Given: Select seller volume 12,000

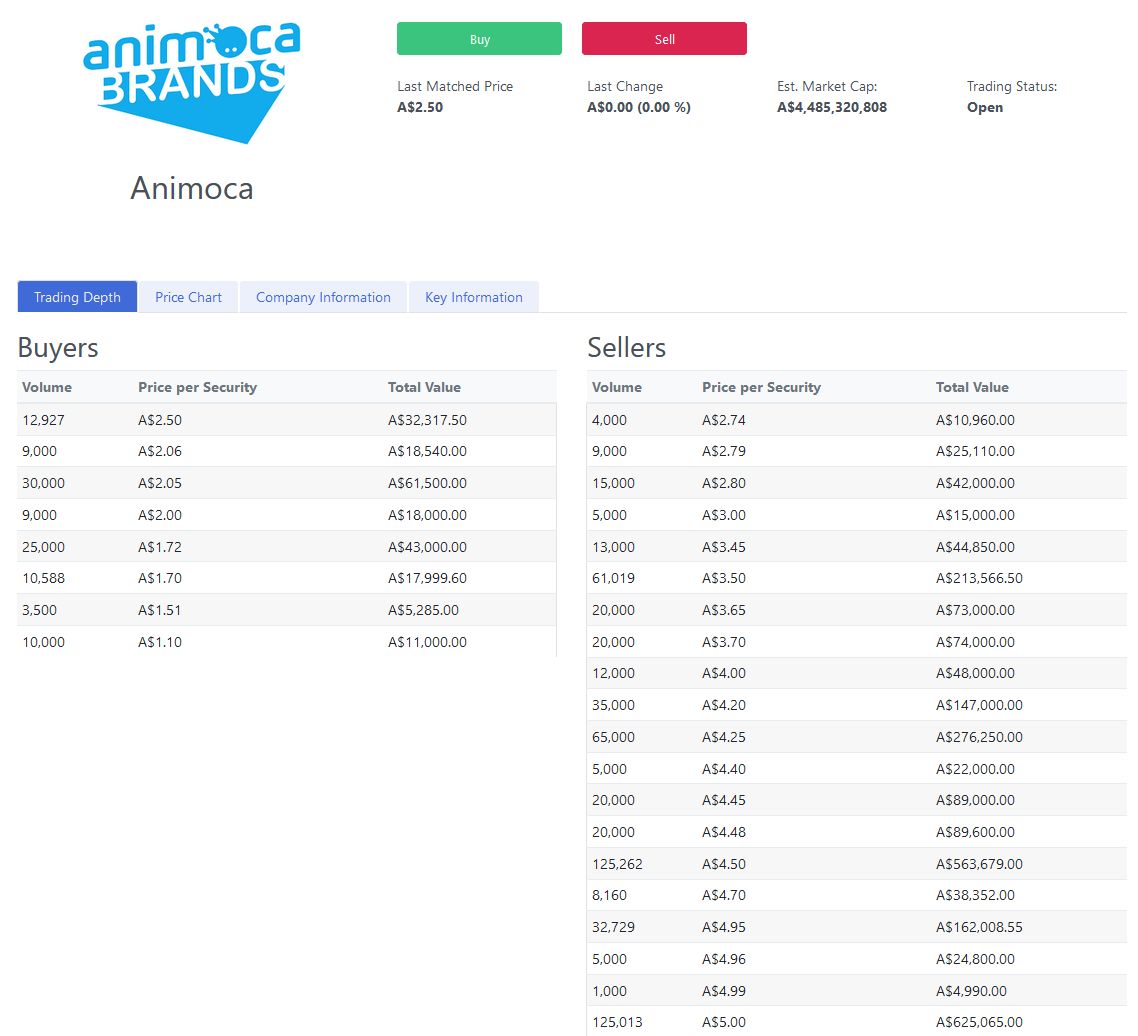Looking at the screenshot, I should point(613,673).
